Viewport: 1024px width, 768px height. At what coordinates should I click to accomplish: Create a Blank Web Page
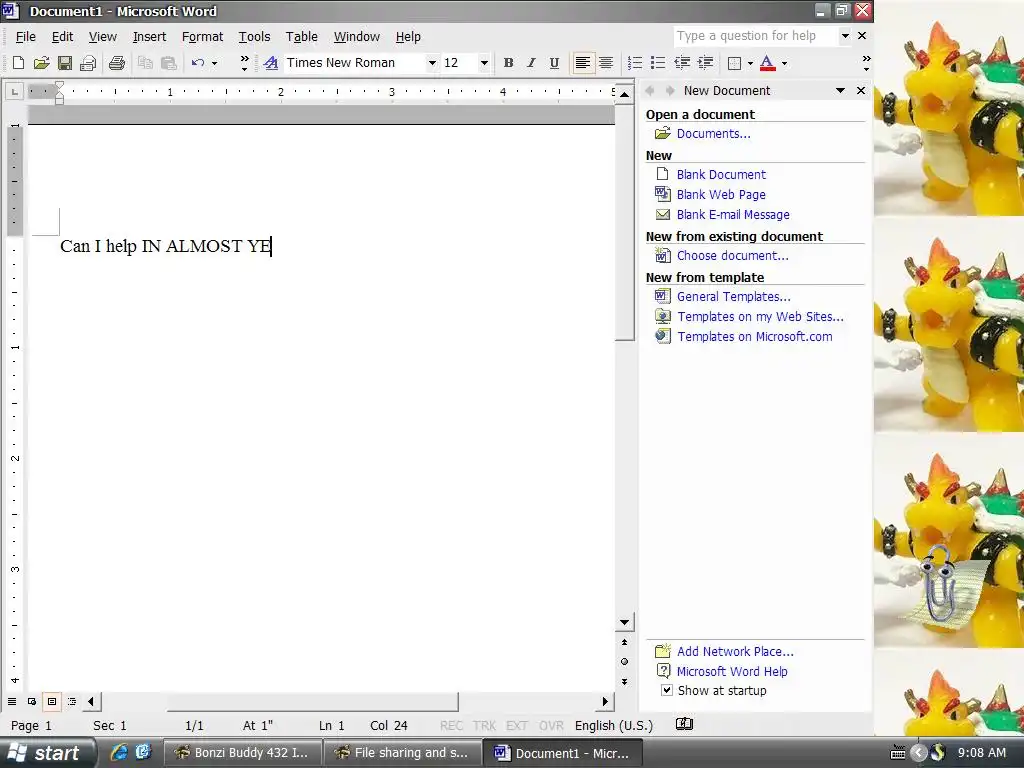[721, 195]
